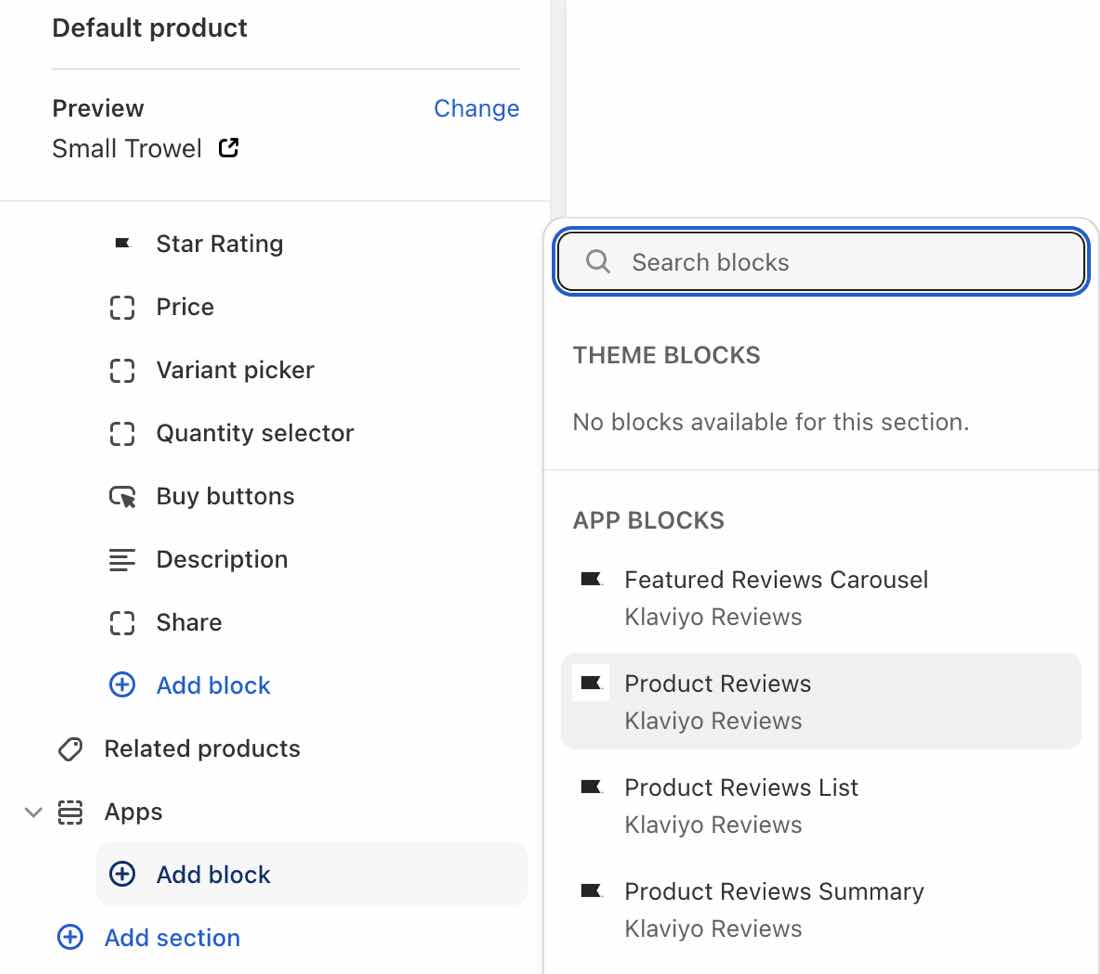Screen dimensions: 1100x974
Task: Click the Price block icon
Action: (x=121, y=307)
